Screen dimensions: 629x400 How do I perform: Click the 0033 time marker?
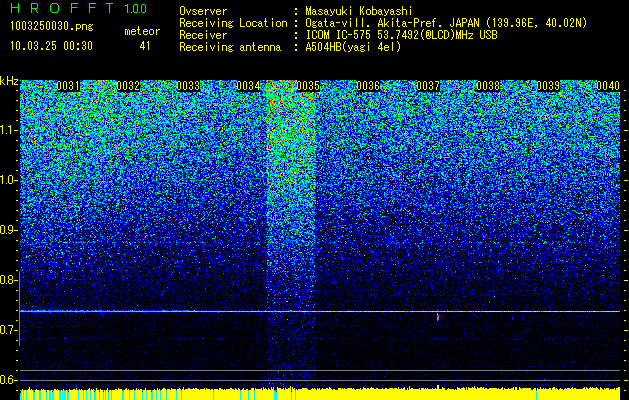click(188, 86)
